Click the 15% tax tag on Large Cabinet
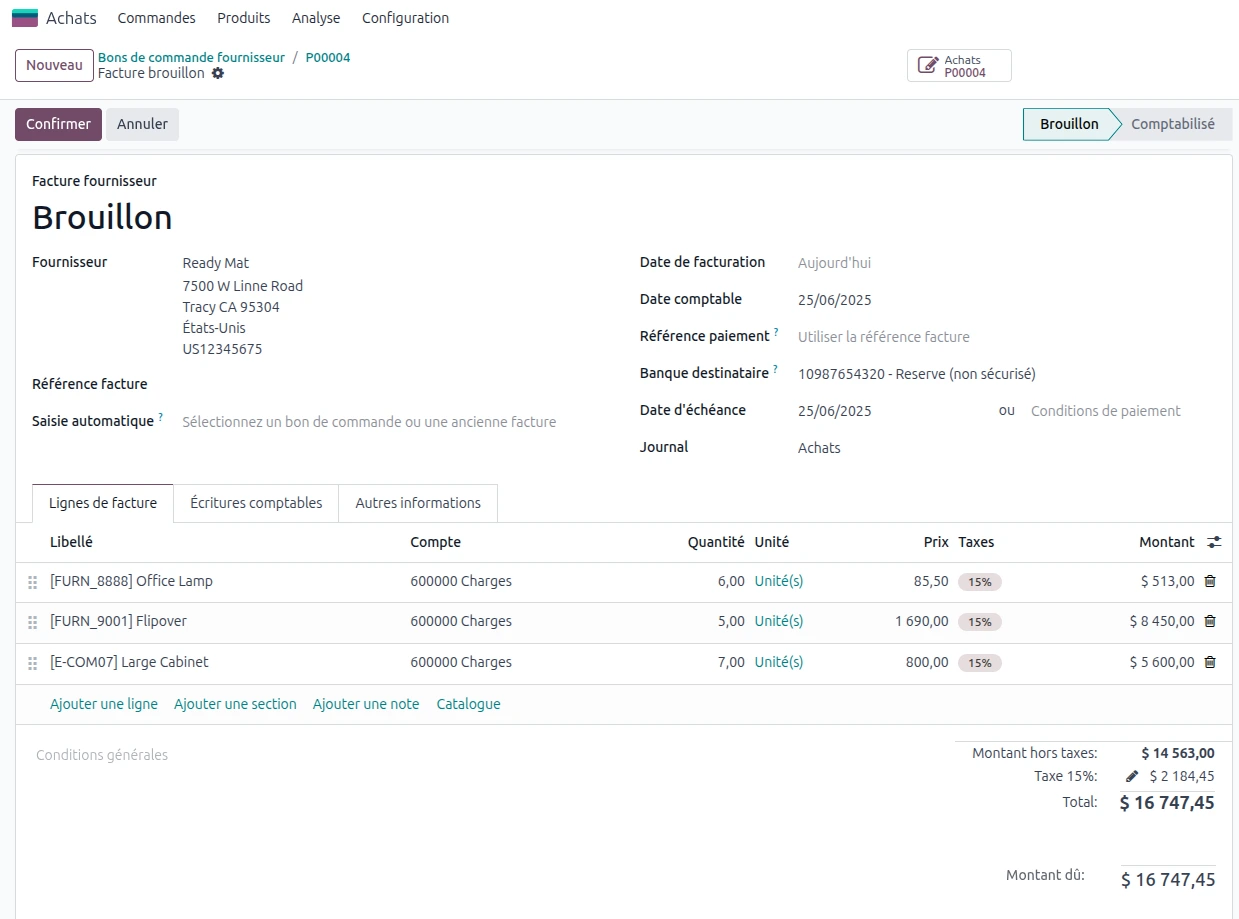Viewport: 1239px width, 919px height. pos(979,663)
